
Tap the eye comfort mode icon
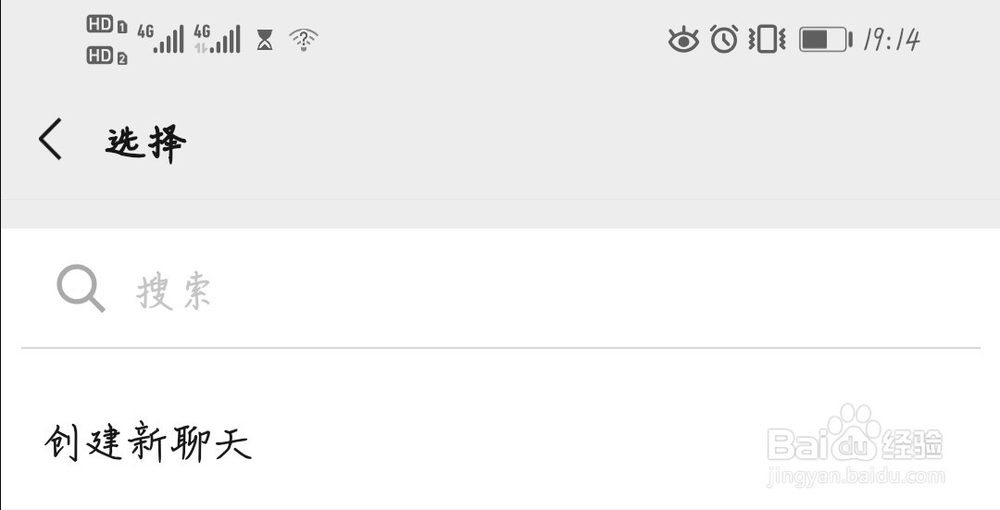click(x=684, y=40)
